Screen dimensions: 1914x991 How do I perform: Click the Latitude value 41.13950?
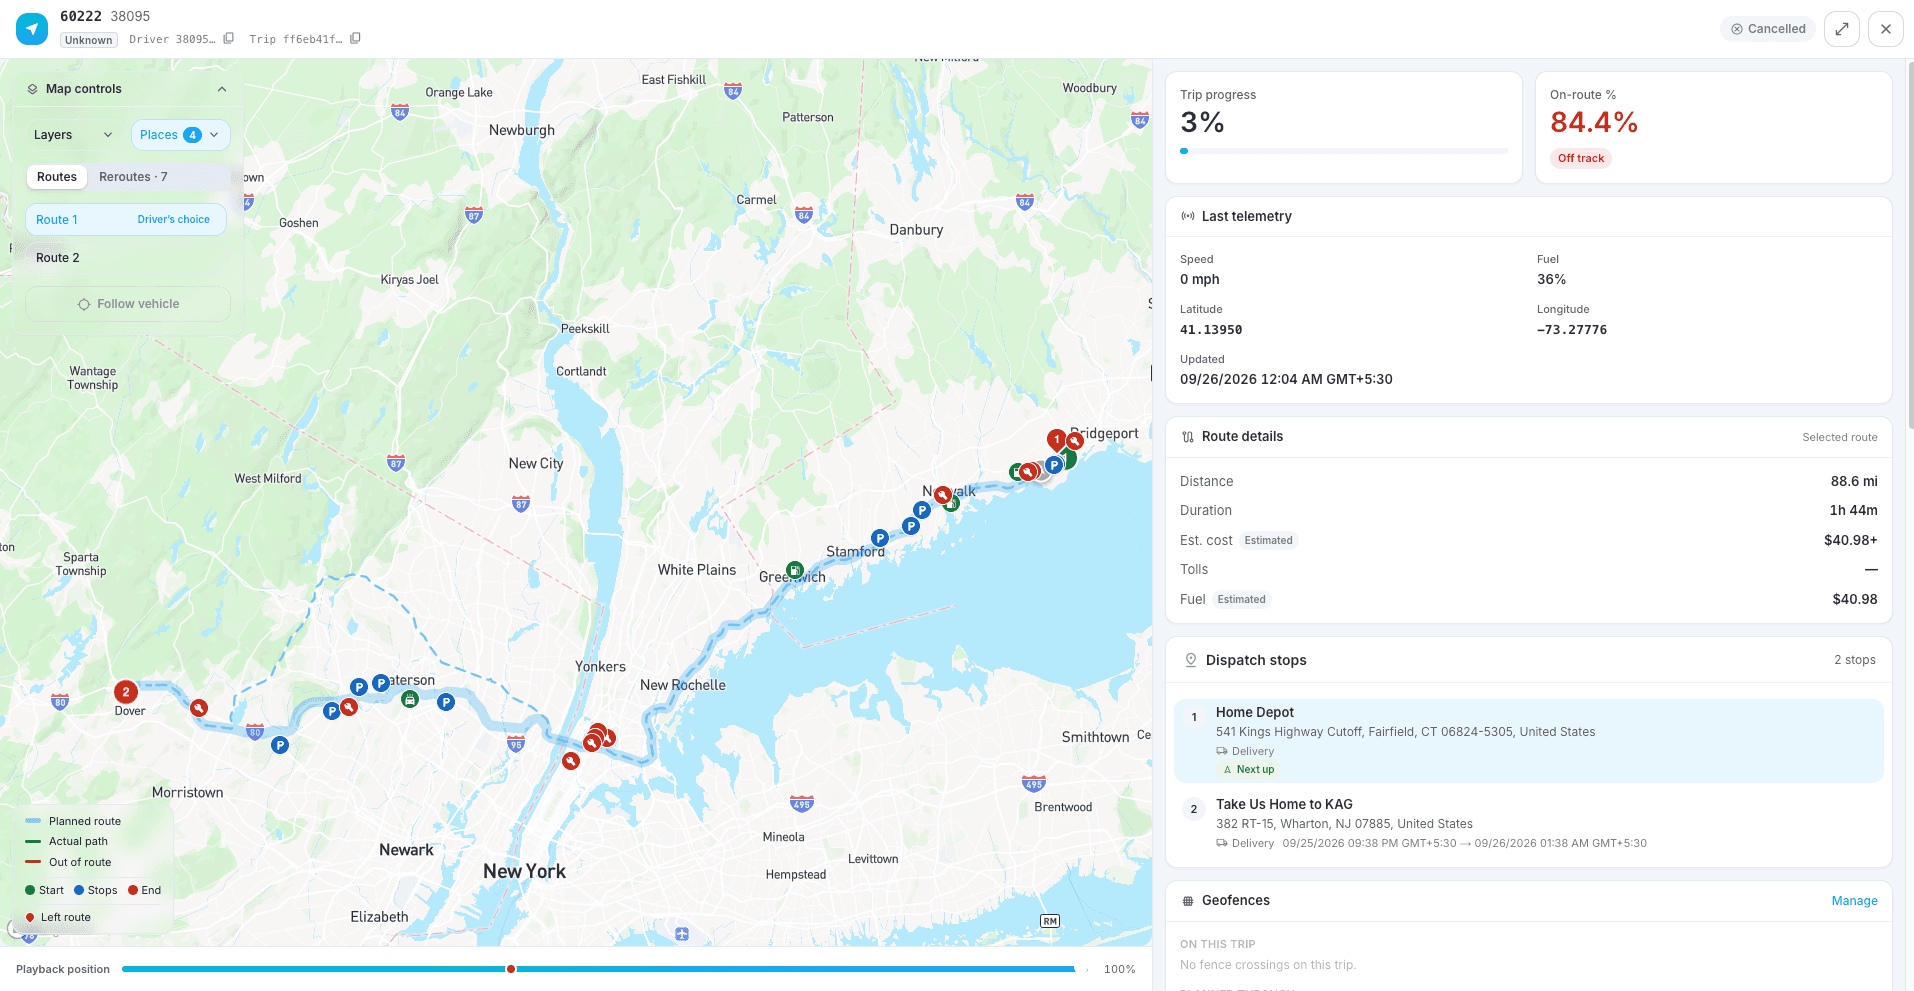1211,330
